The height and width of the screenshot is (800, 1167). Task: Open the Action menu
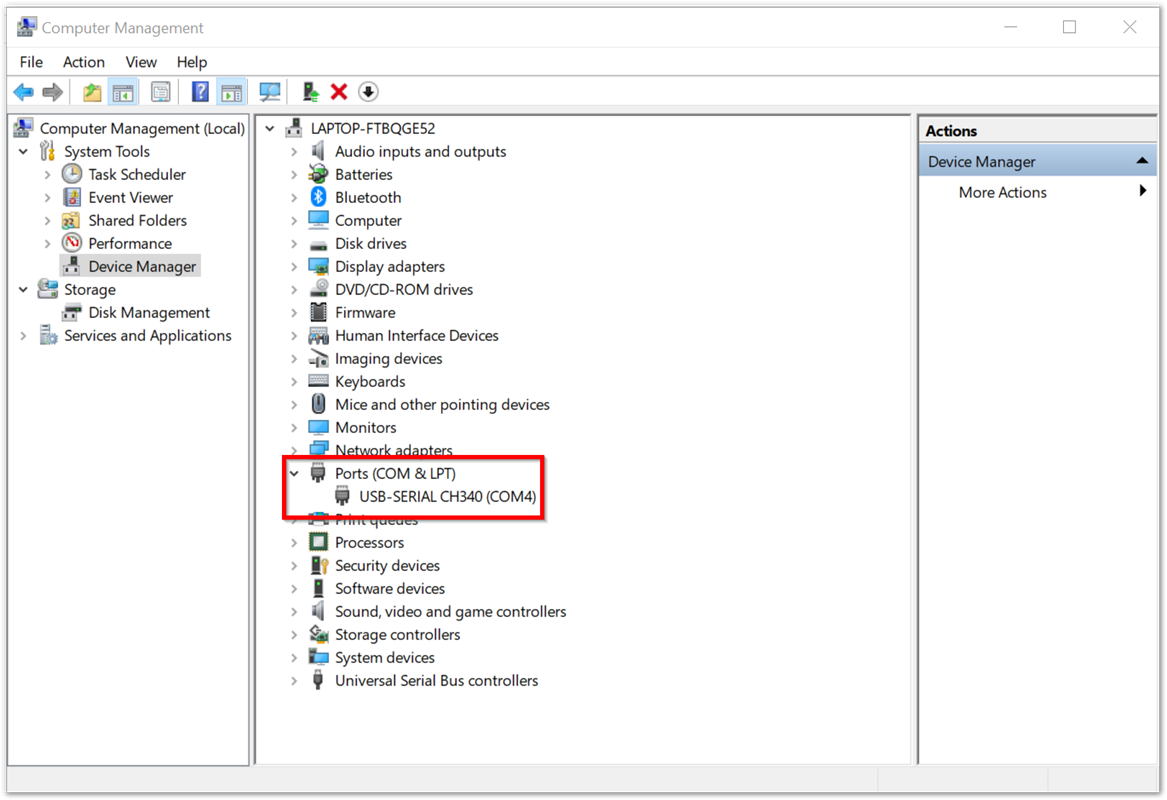[x=83, y=62]
